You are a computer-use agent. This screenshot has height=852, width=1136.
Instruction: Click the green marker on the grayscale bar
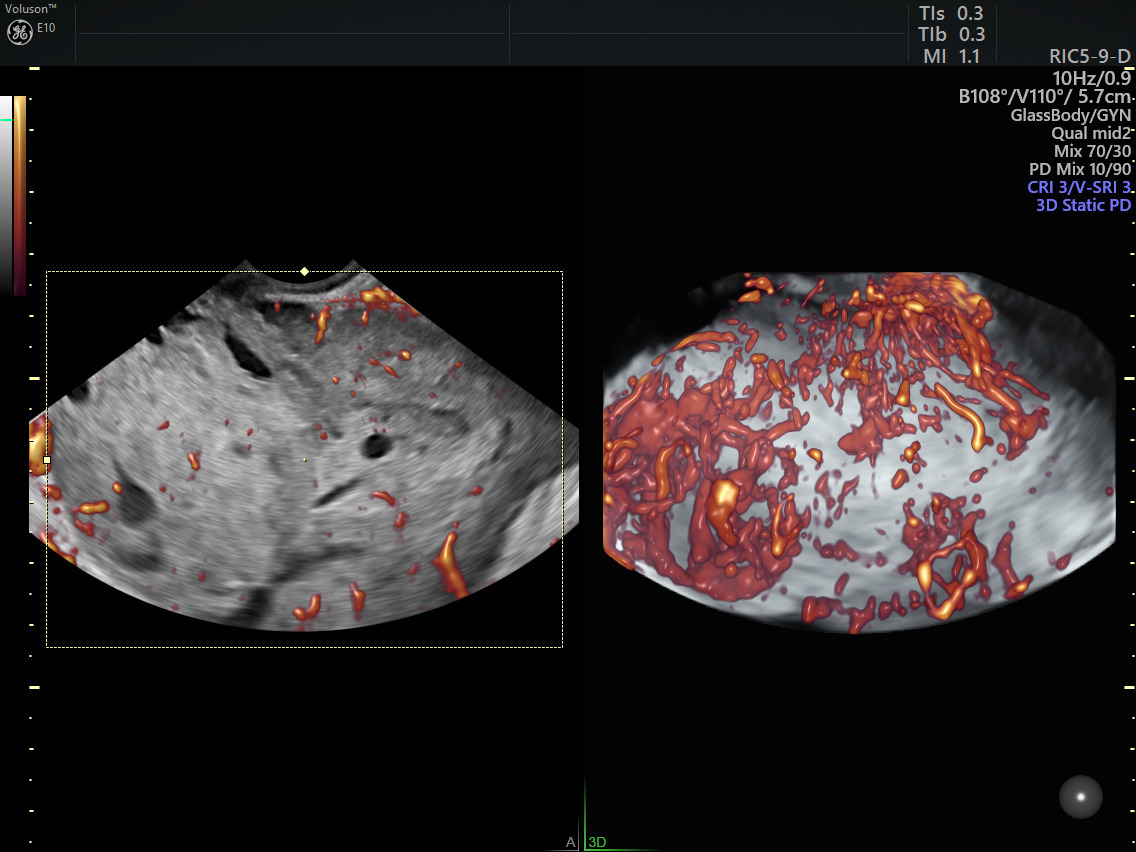point(6,120)
